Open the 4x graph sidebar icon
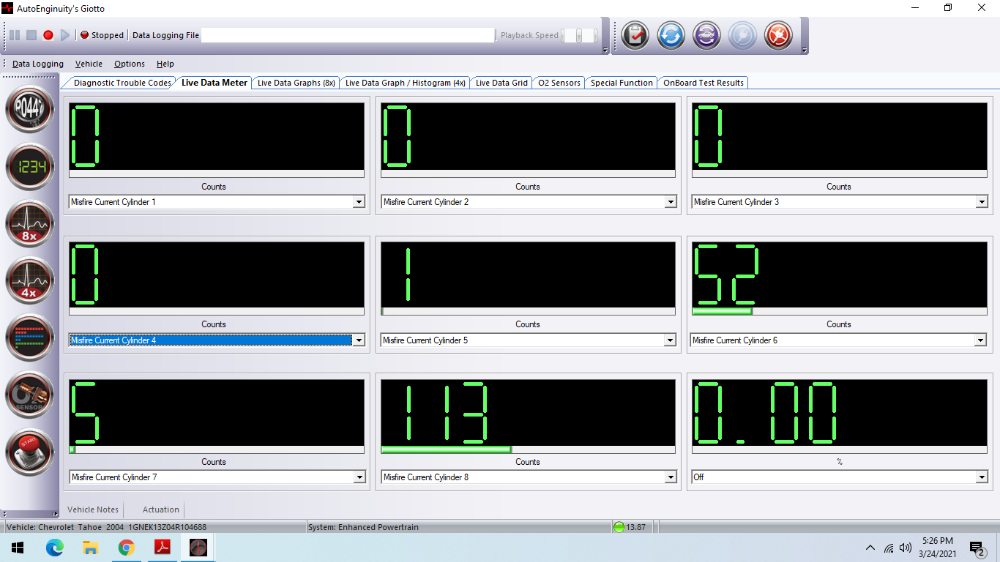This screenshot has height=562, width=1000. click(31, 281)
